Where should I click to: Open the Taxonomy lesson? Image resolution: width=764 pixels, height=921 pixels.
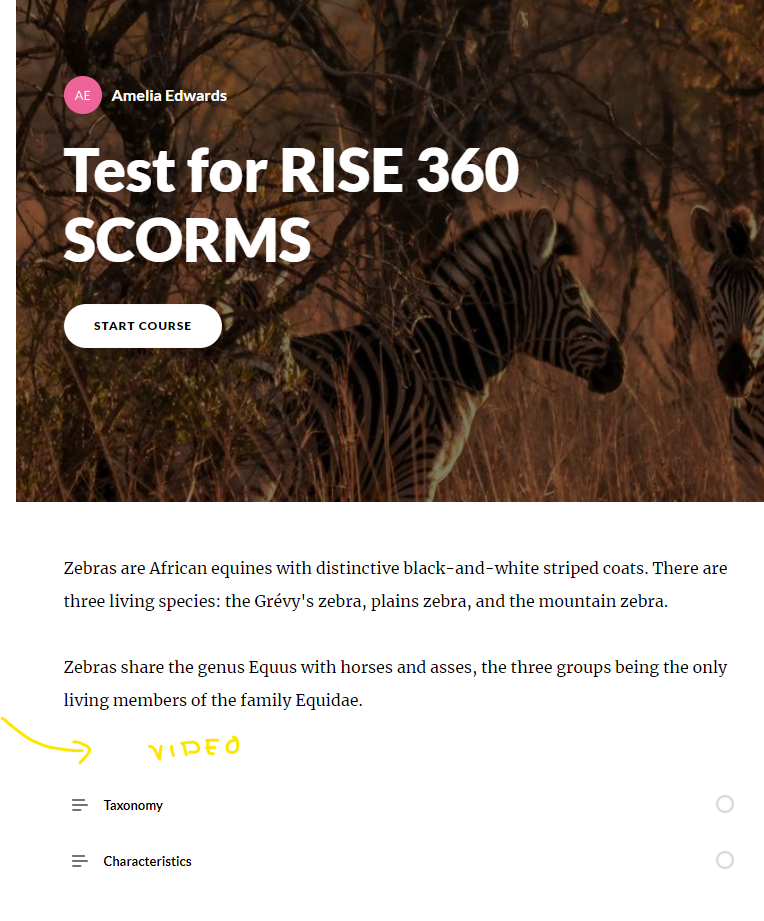(x=133, y=805)
